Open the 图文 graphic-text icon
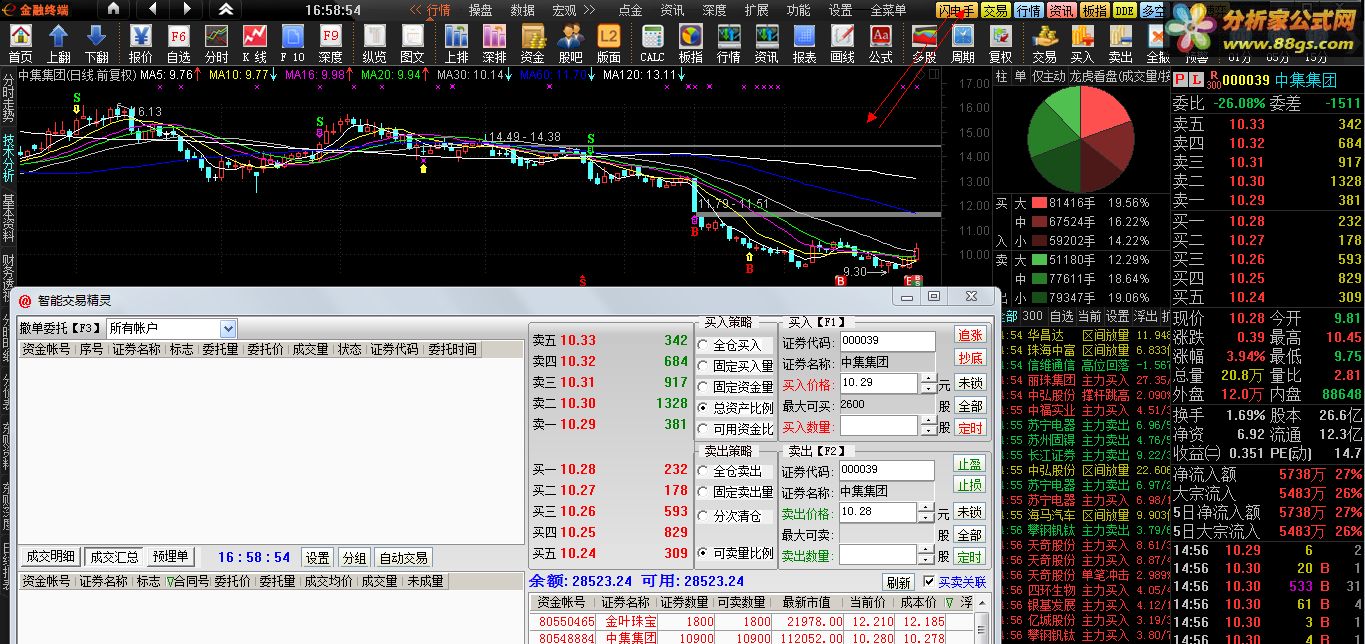This screenshot has height=644, width=1365. point(412,45)
